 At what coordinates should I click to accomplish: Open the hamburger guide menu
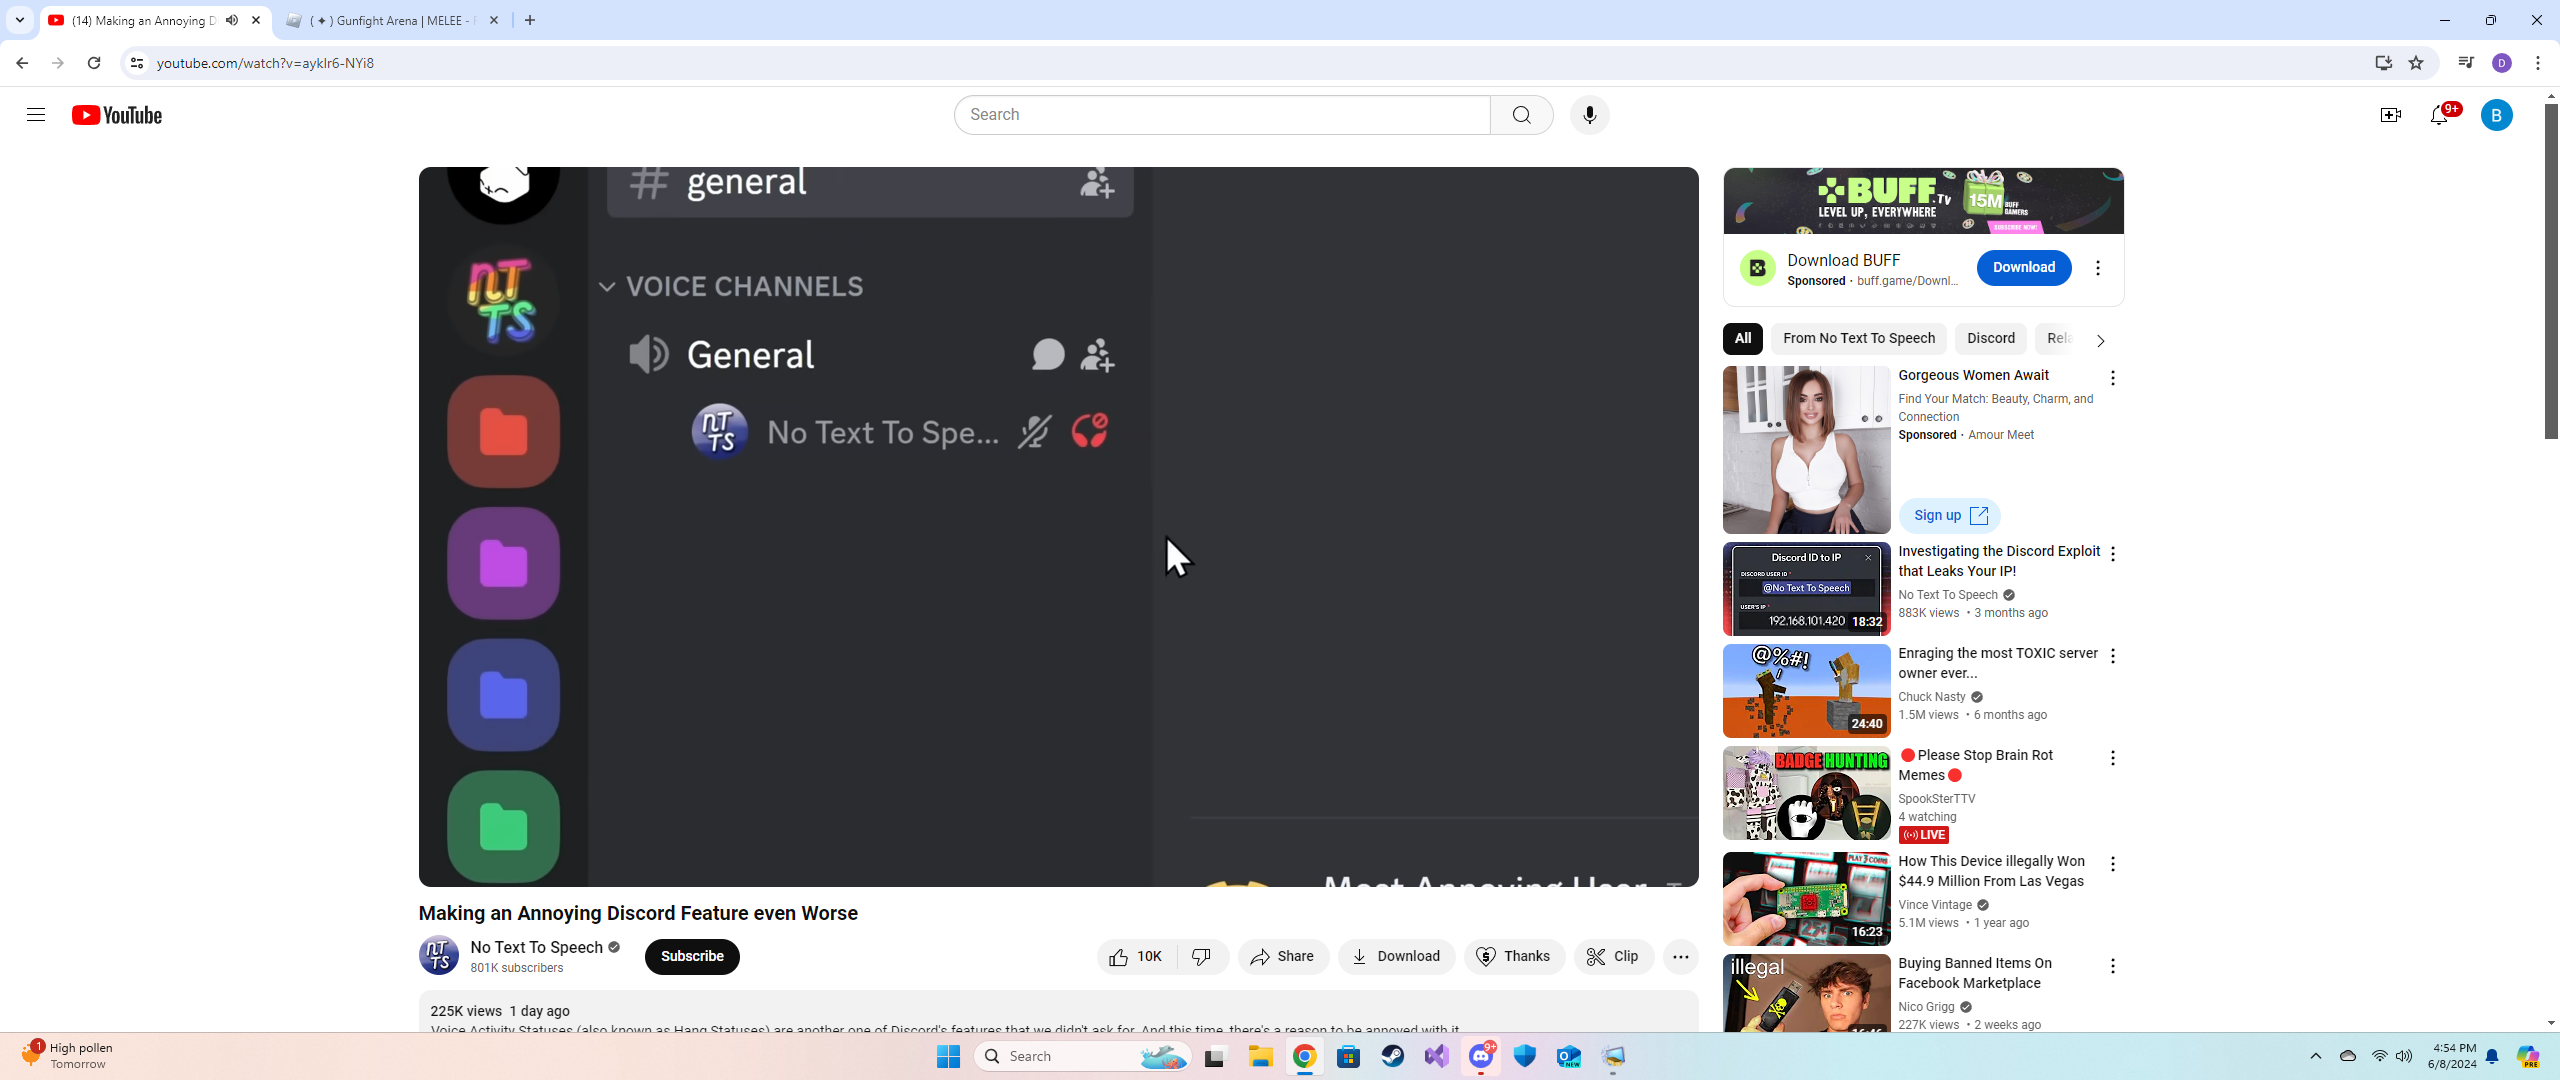[x=36, y=115]
